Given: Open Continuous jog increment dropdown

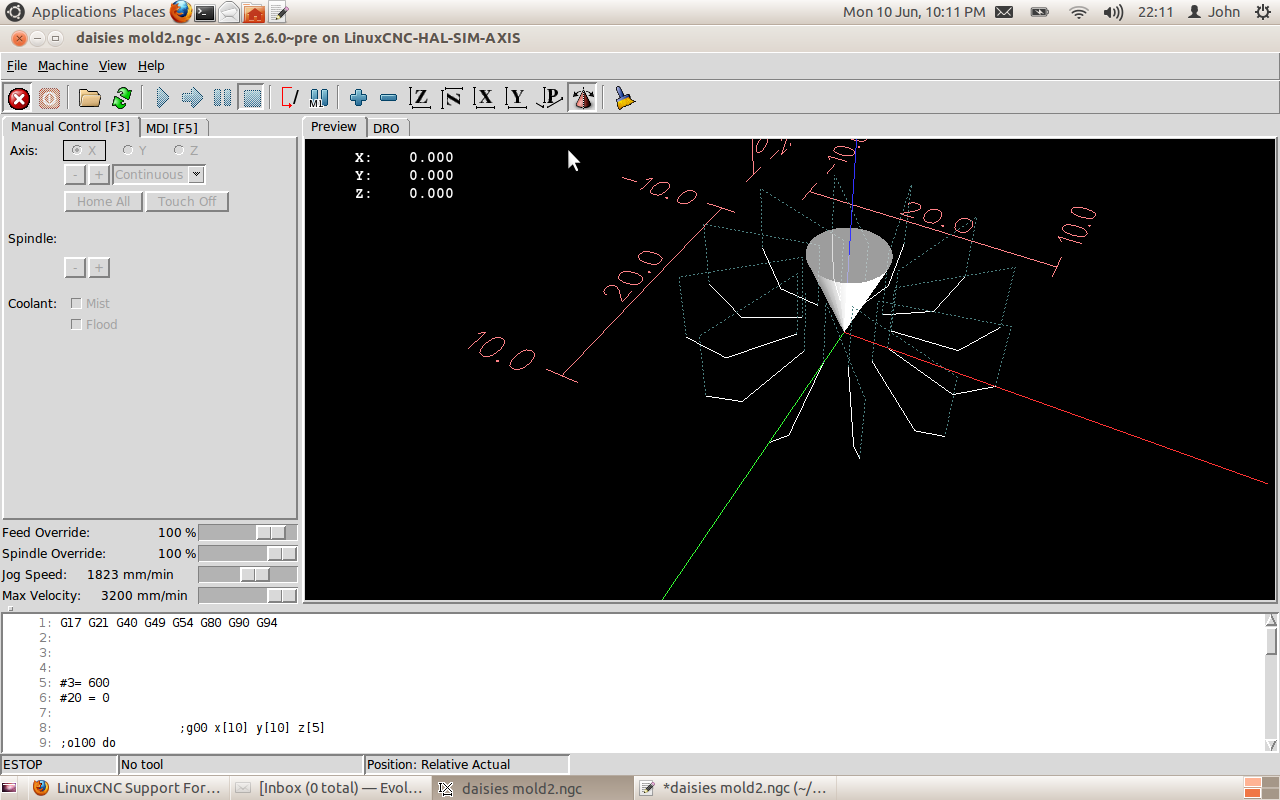Looking at the screenshot, I should point(159,175).
